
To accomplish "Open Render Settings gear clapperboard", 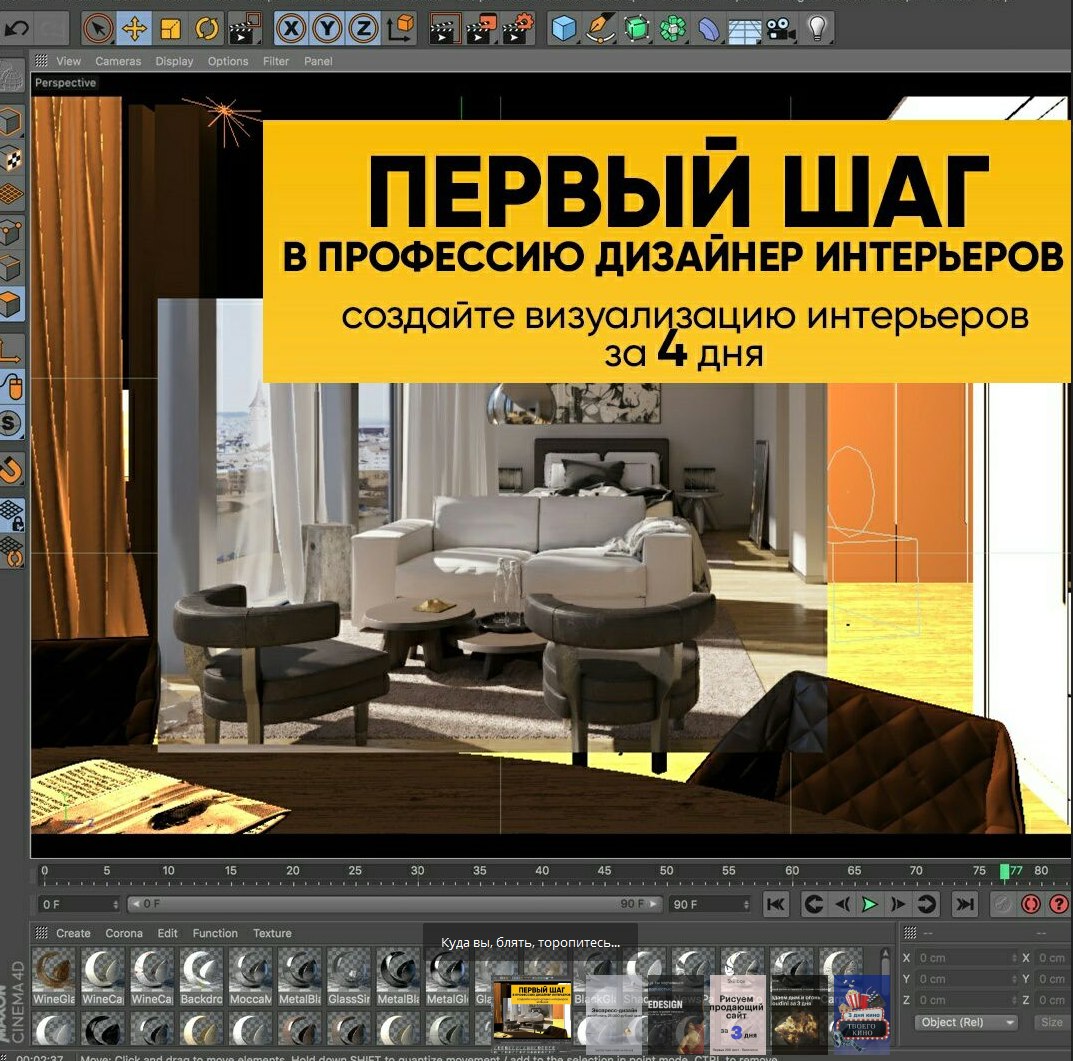I will pos(517,29).
